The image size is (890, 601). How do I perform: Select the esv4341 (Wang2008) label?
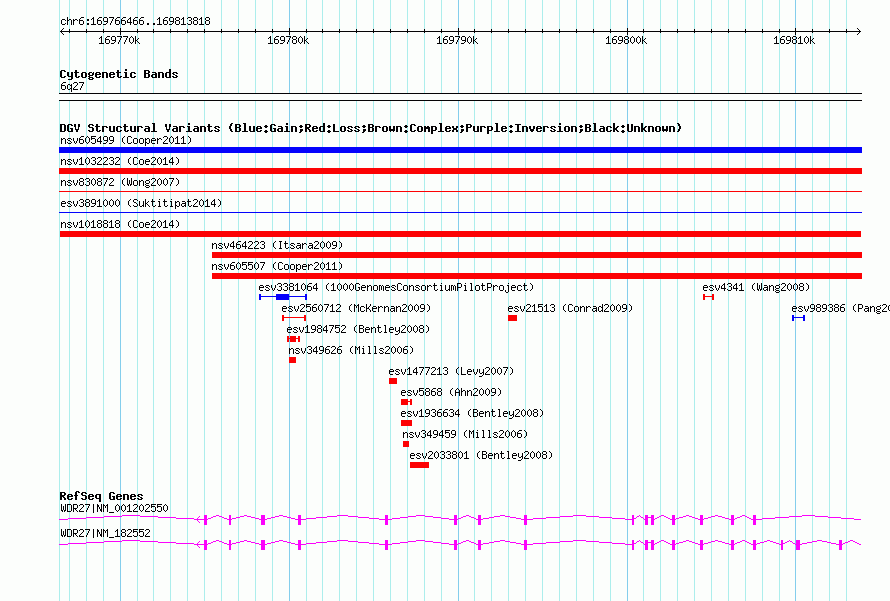click(x=756, y=287)
